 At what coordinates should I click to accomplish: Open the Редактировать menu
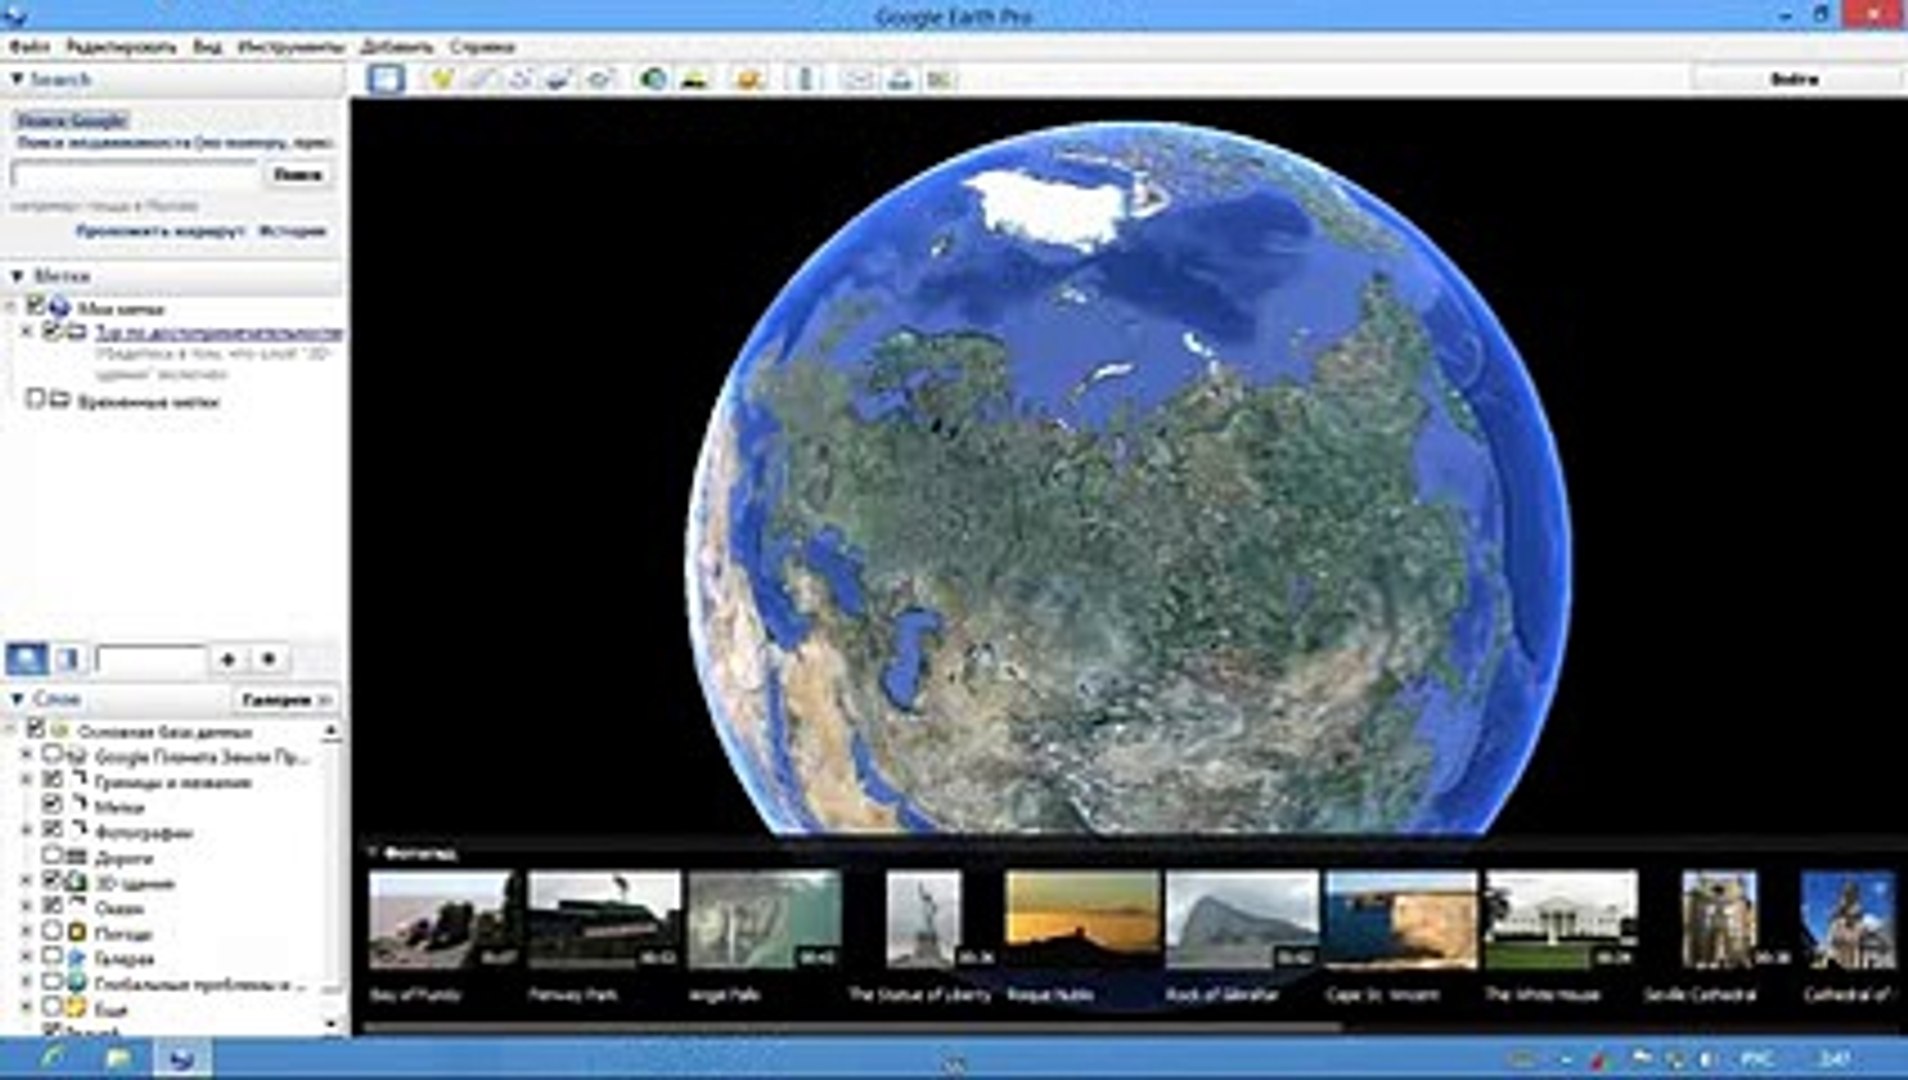pyautogui.click(x=121, y=47)
